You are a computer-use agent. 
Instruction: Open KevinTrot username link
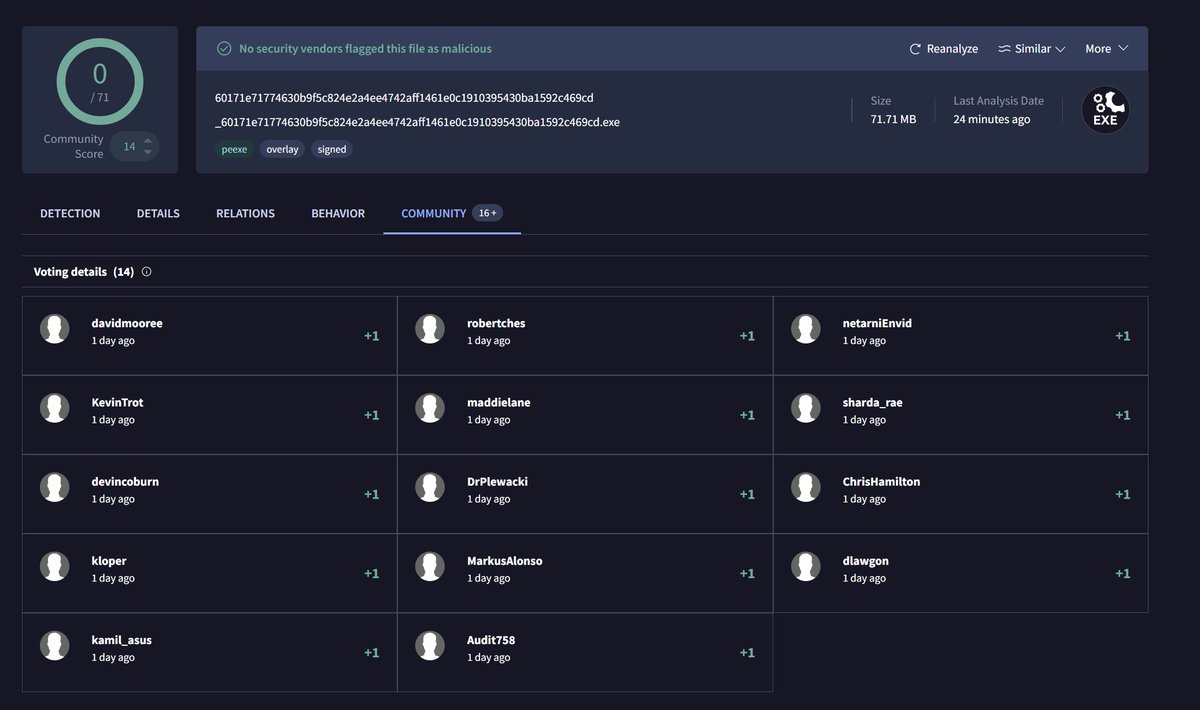[117, 402]
